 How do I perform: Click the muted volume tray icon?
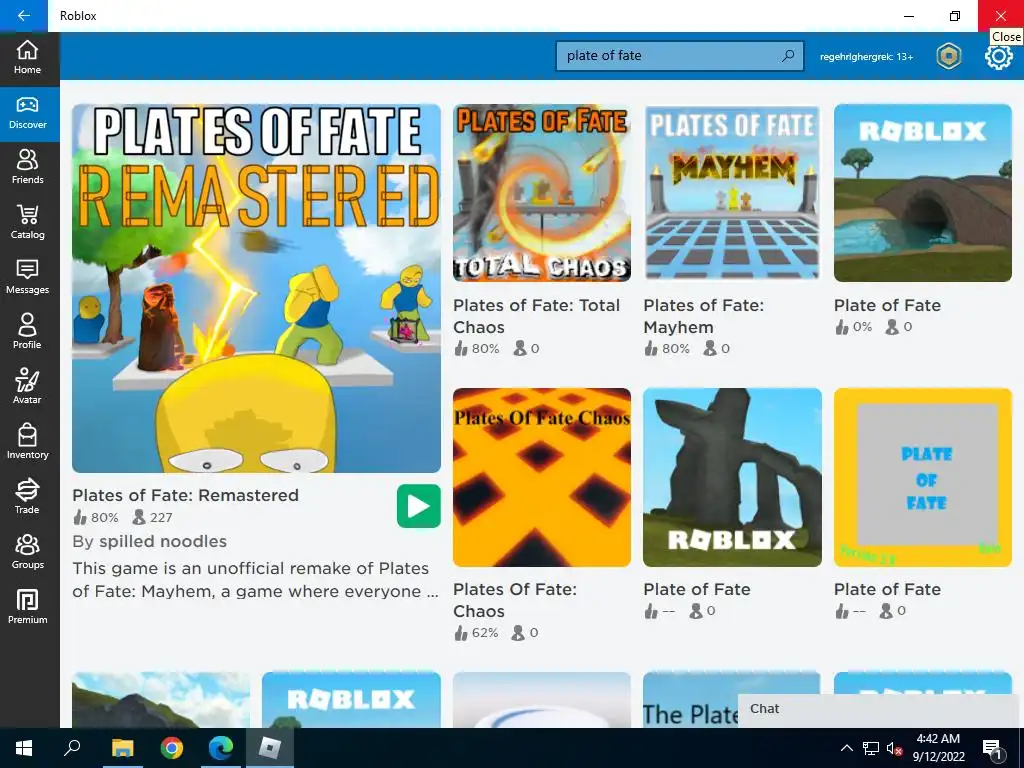point(894,748)
